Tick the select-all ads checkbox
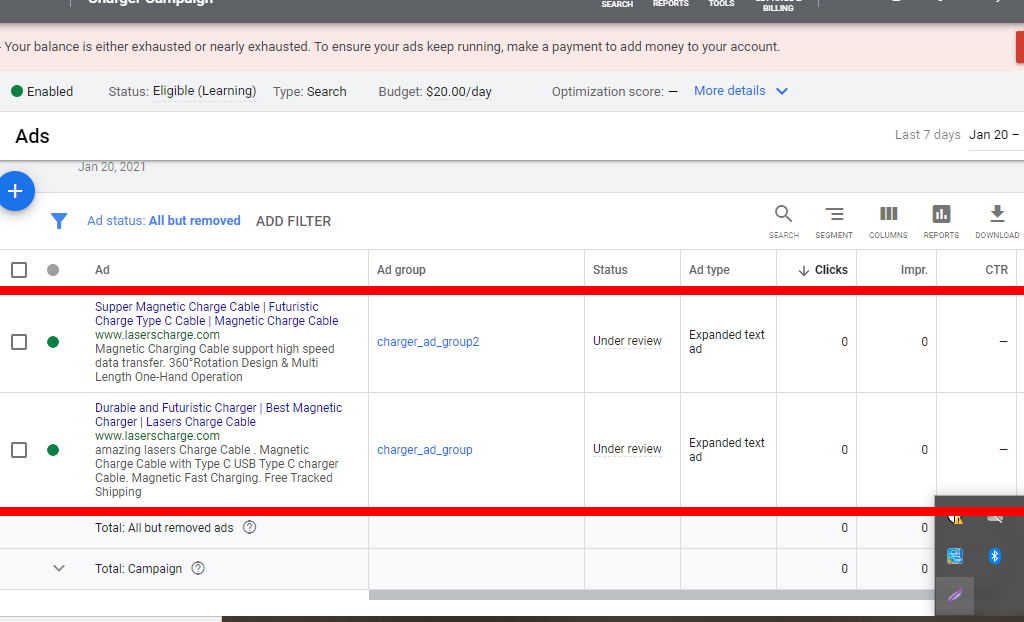This screenshot has width=1024, height=622. coord(19,270)
